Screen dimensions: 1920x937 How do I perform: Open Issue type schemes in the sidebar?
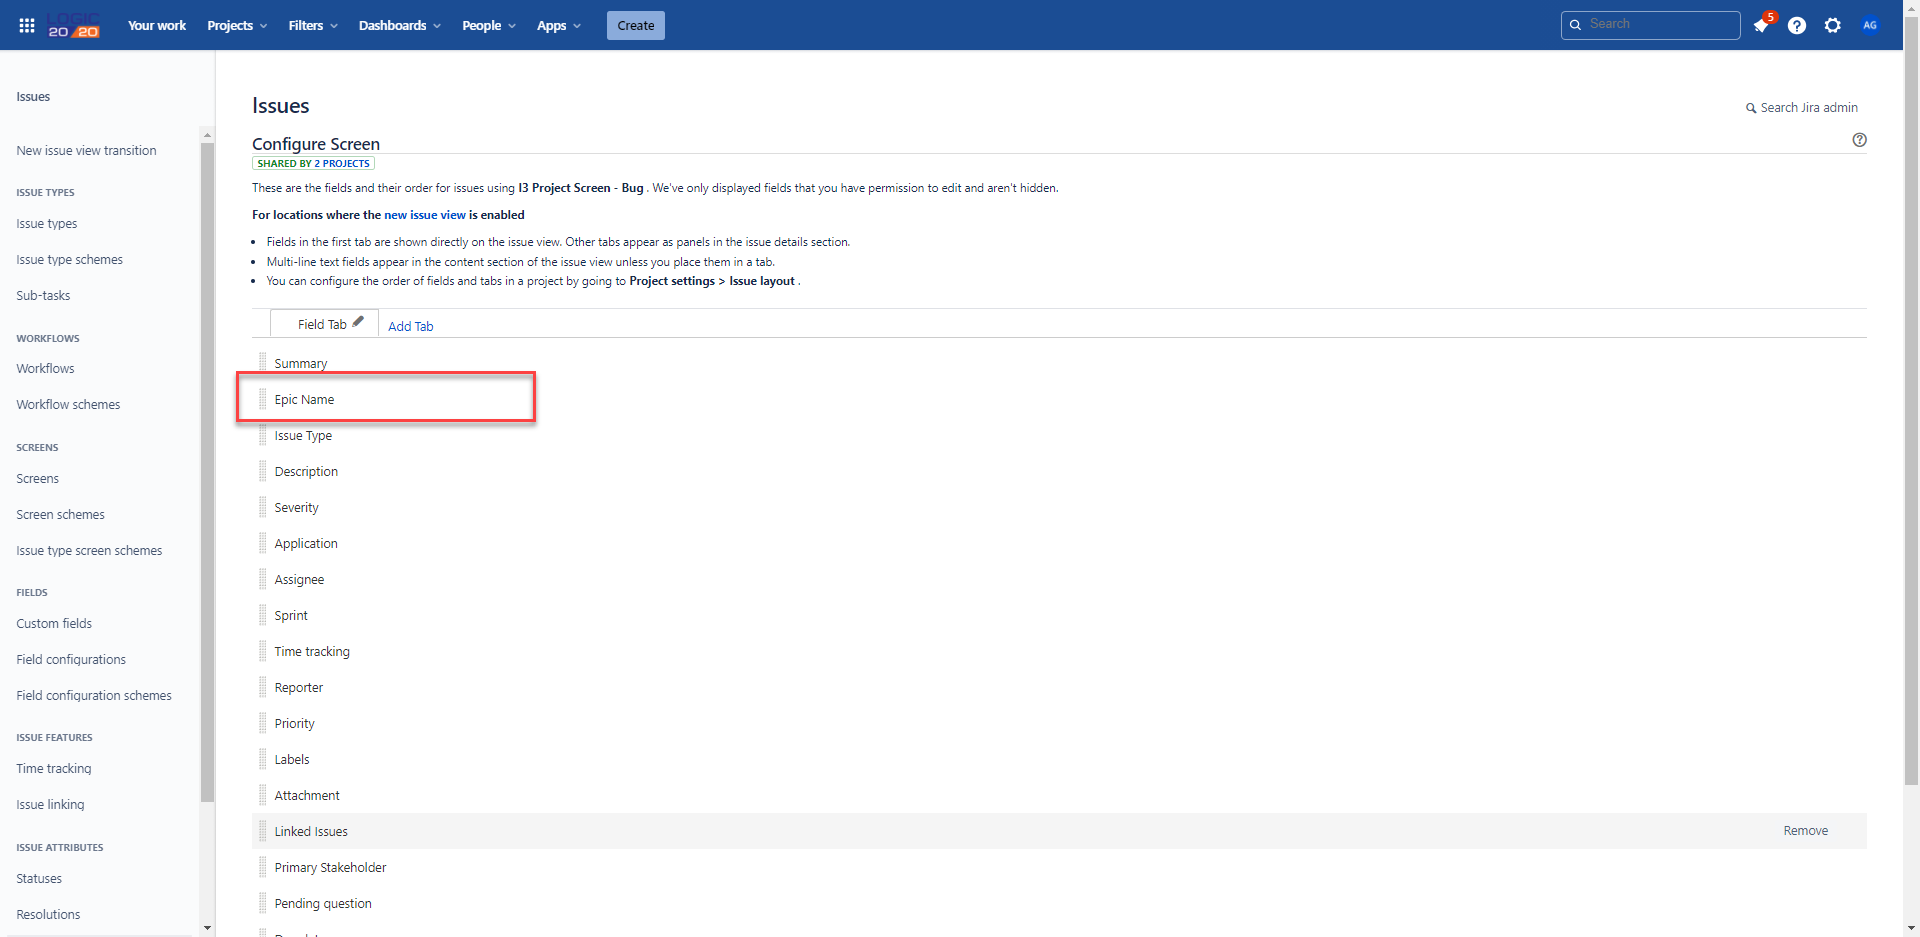click(x=69, y=259)
